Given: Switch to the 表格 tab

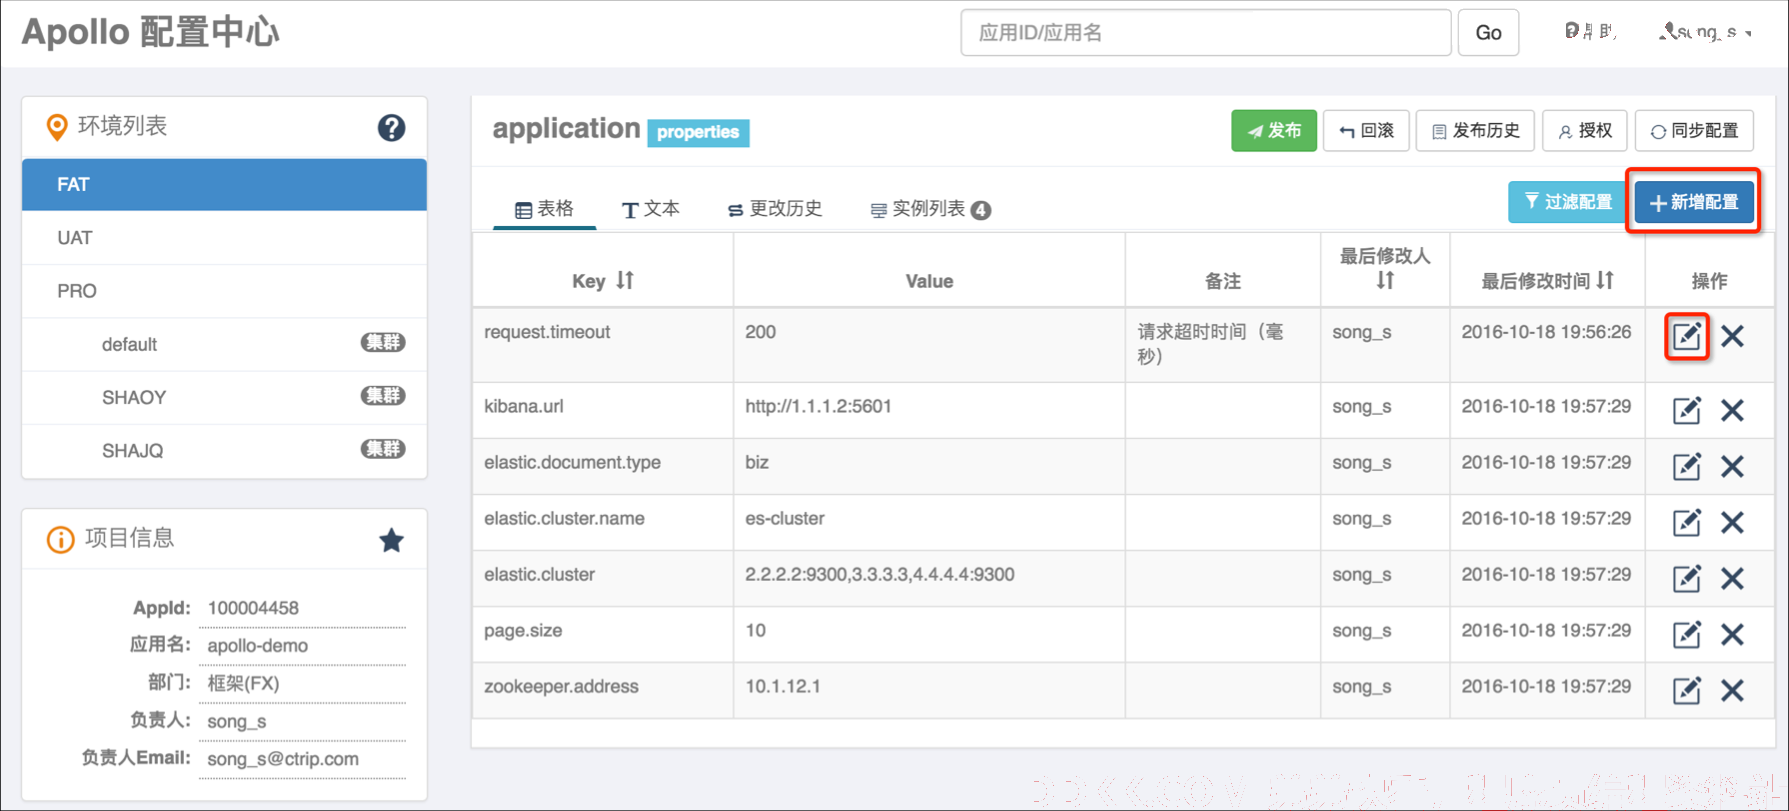Looking at the screenshot, I should point(544,208).
